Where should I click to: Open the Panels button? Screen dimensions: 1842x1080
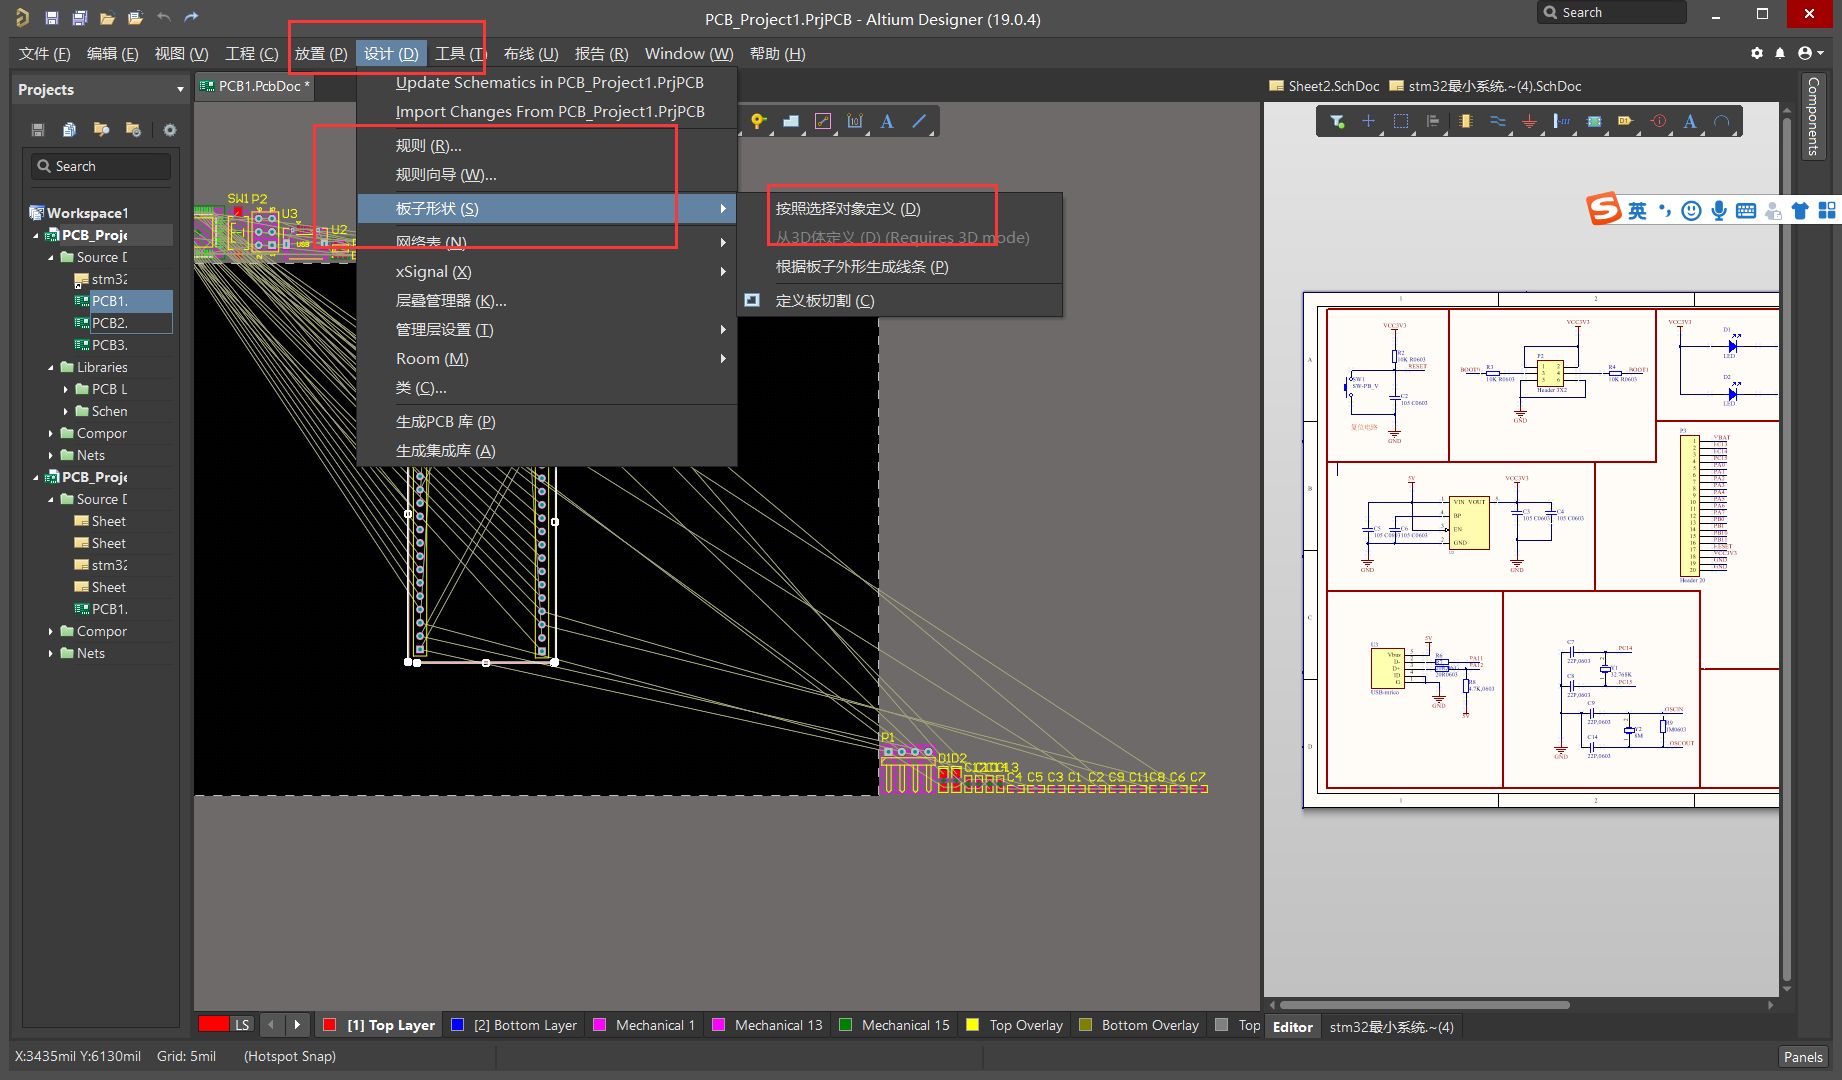(1803, 1057)
